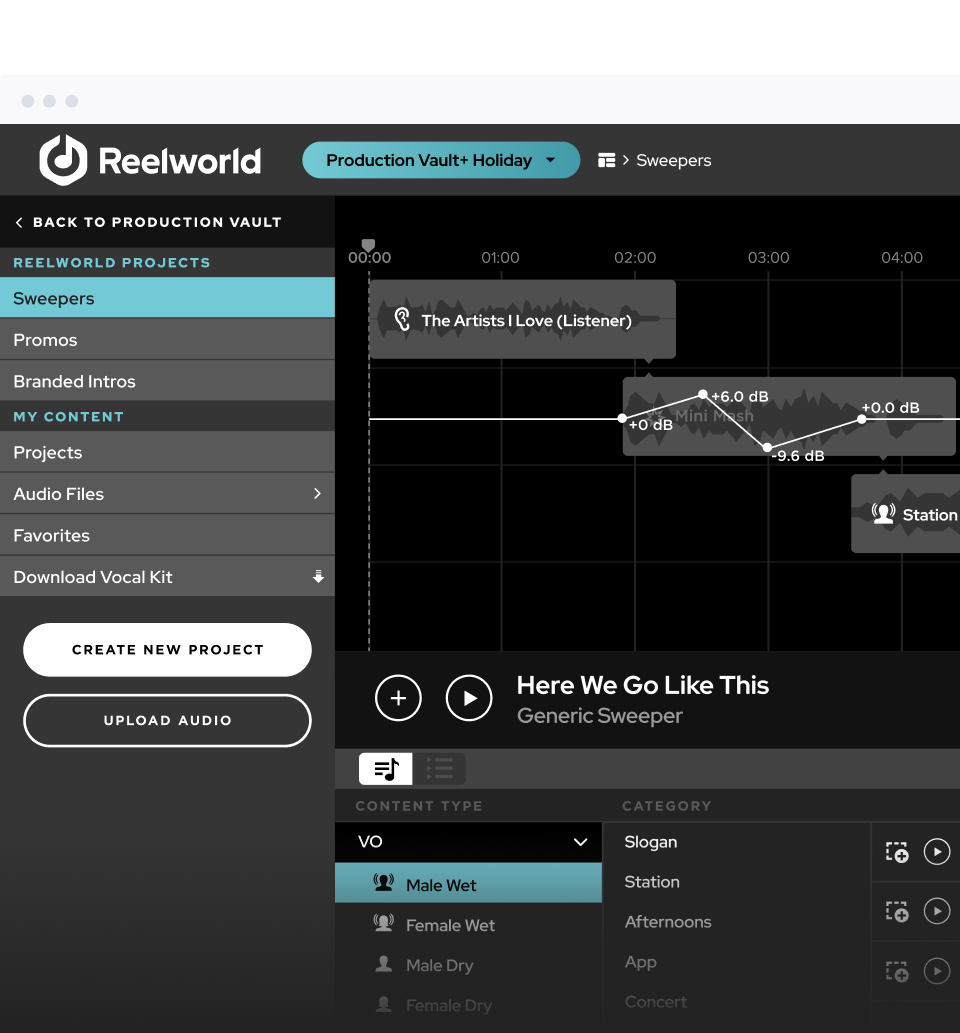Open Audio Files in the sidebar

[167, 493]
